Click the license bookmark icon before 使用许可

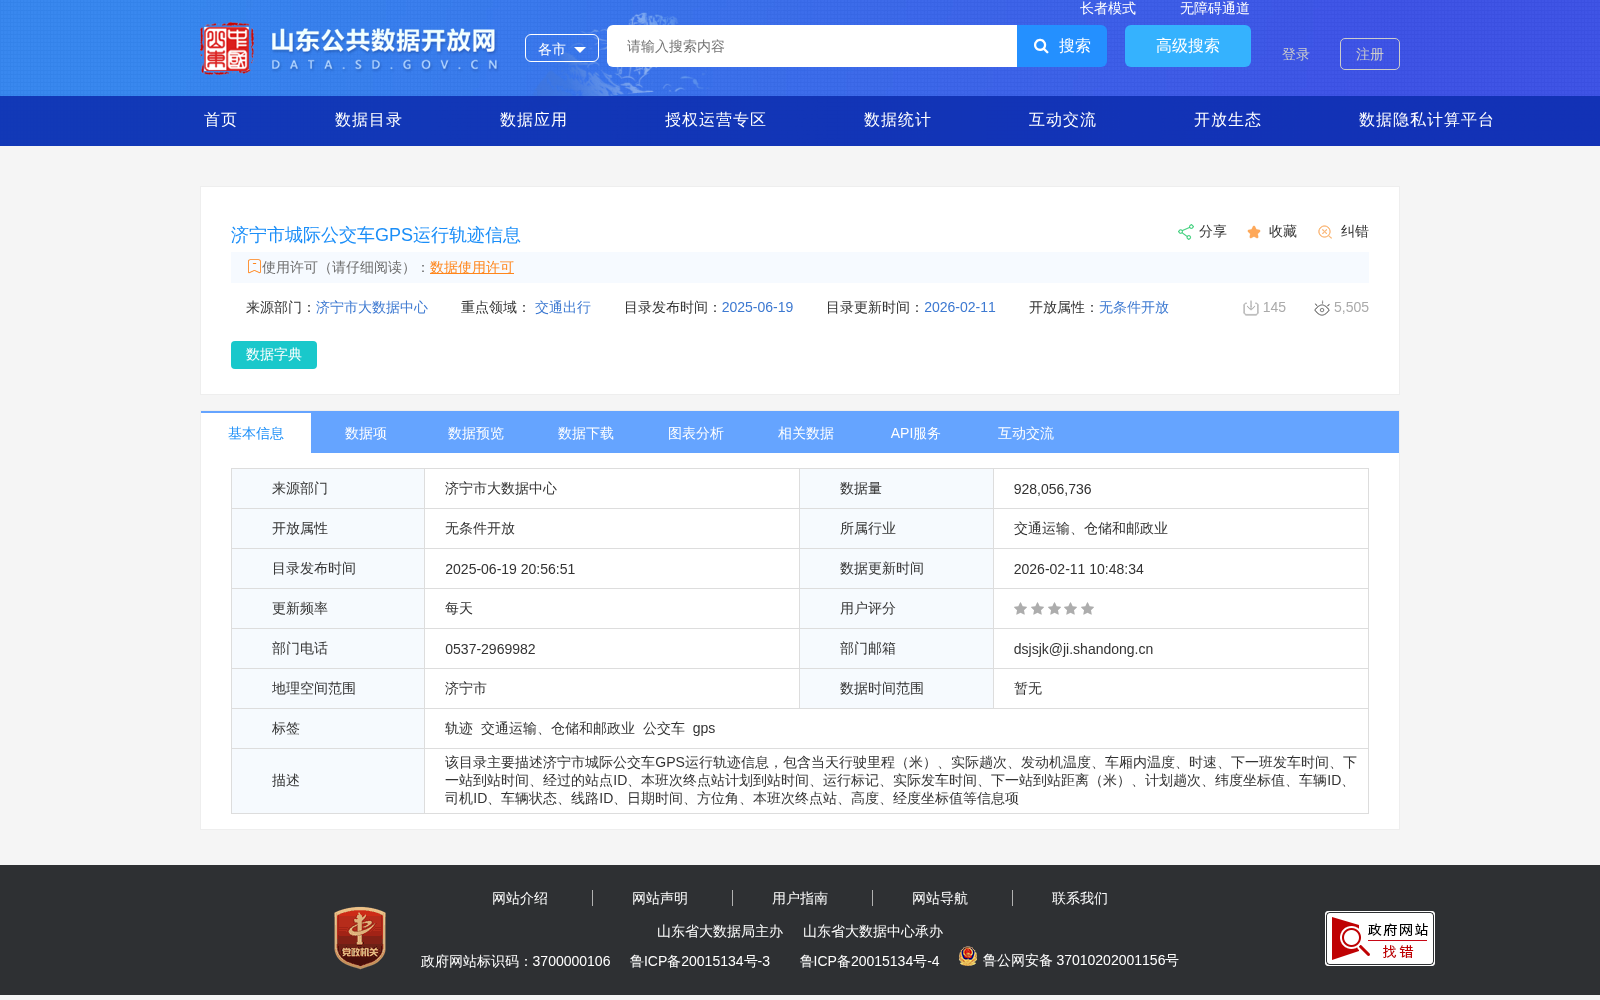[254, 266]
